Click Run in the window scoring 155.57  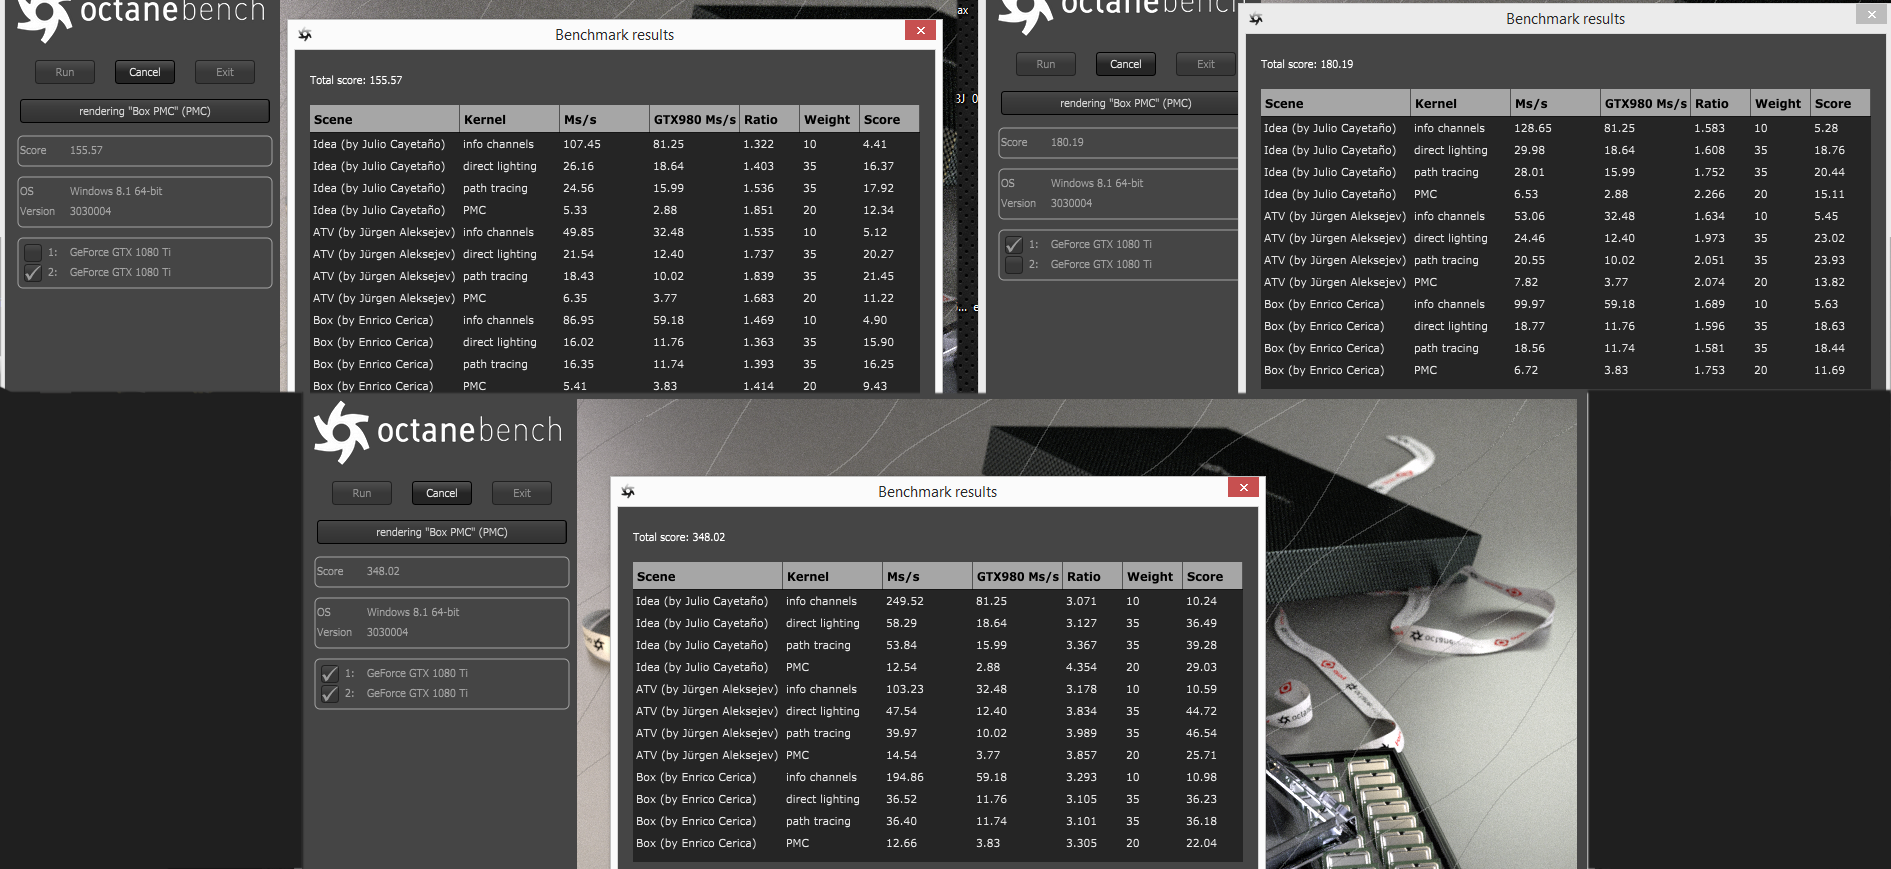[65, 72]
